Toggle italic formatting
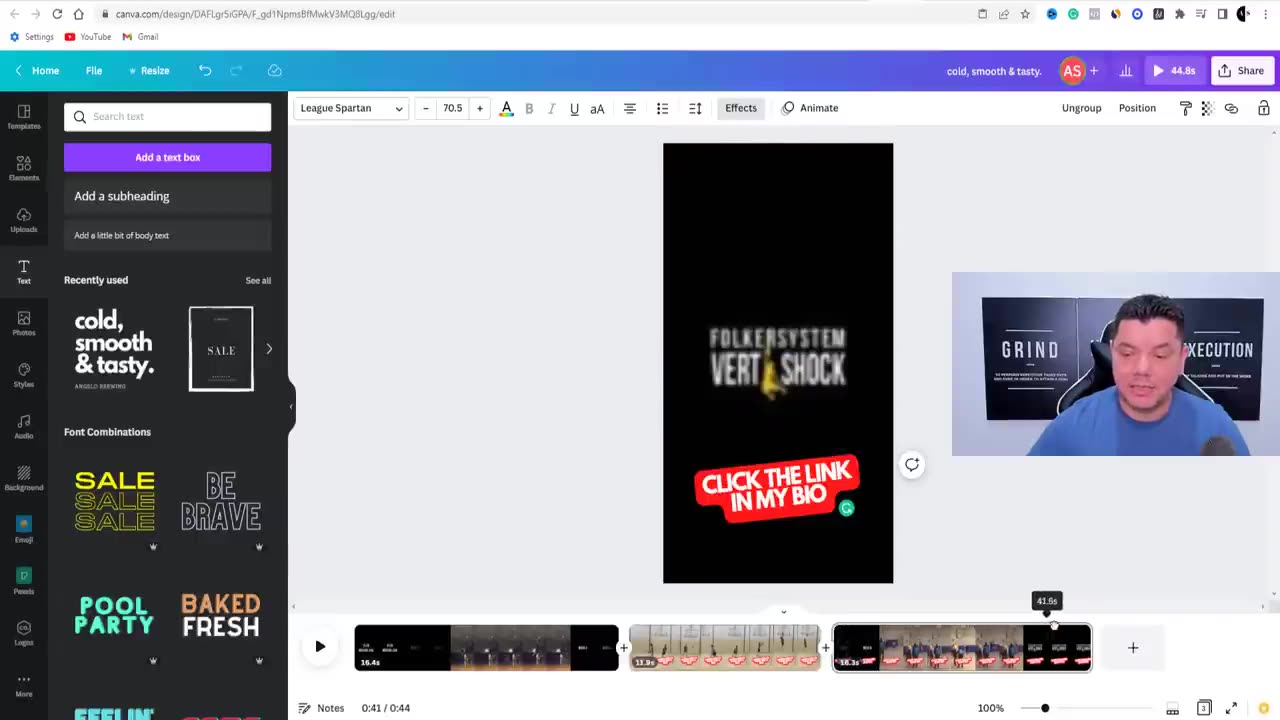Screen dimensions: 1280x720 [551, 108]
